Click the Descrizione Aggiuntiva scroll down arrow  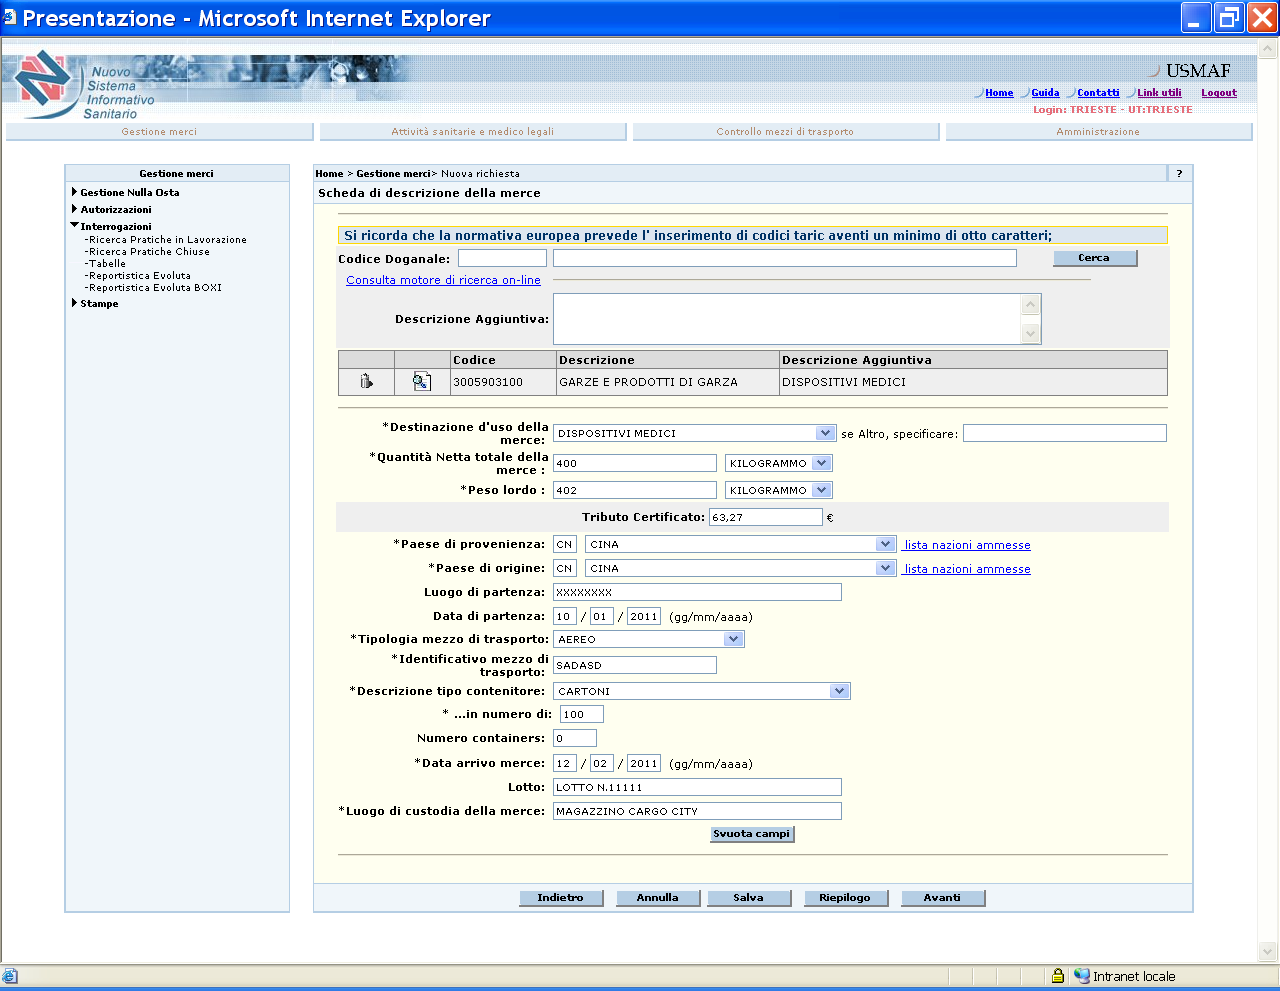(1031, 335)
